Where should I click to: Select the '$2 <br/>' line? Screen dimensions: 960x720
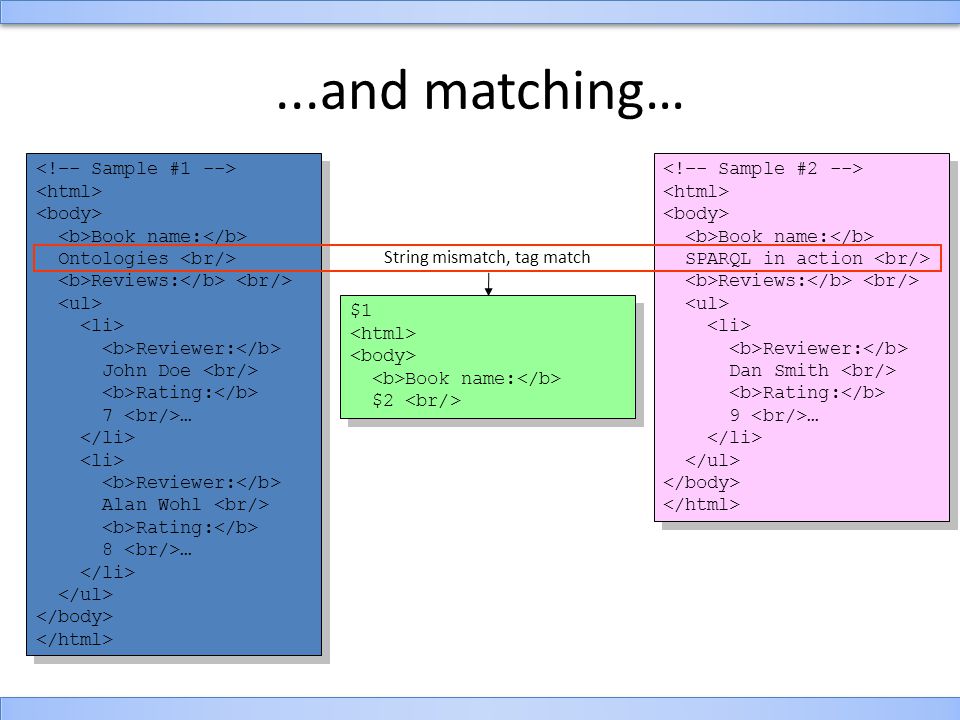(416, 400)
